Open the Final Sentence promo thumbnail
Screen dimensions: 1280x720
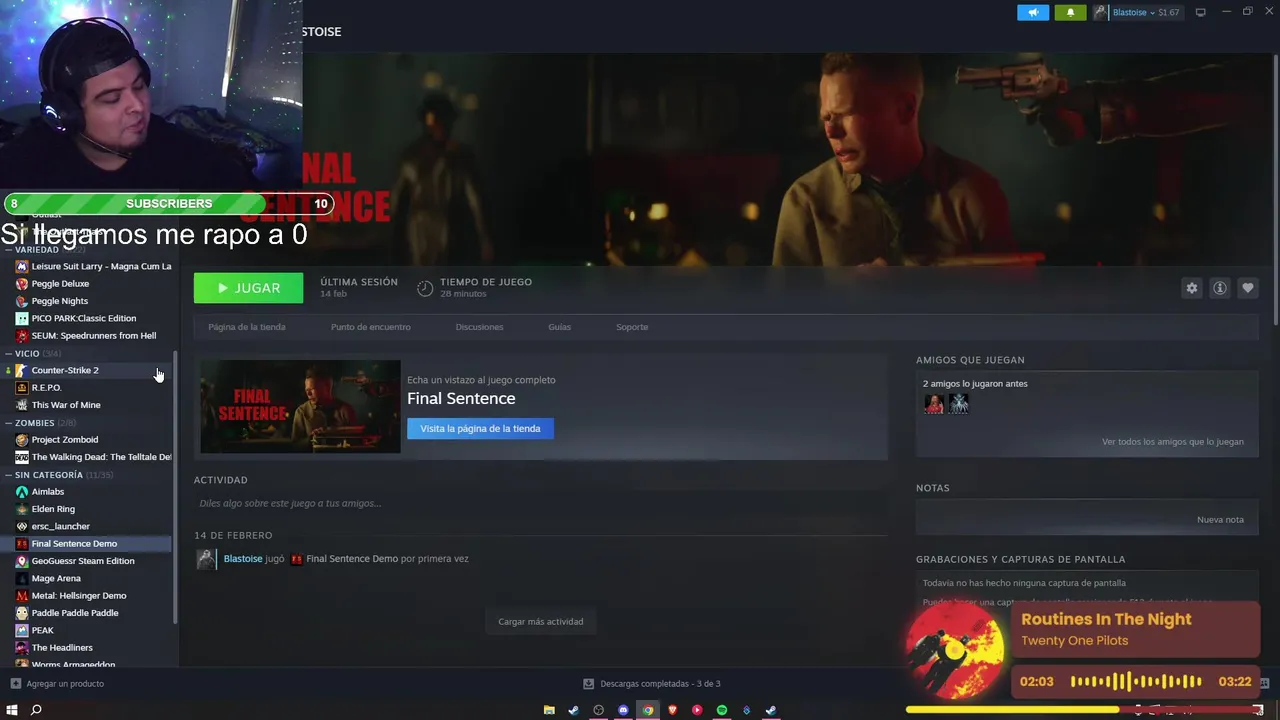pyautogui.click(x=300, y=406)
